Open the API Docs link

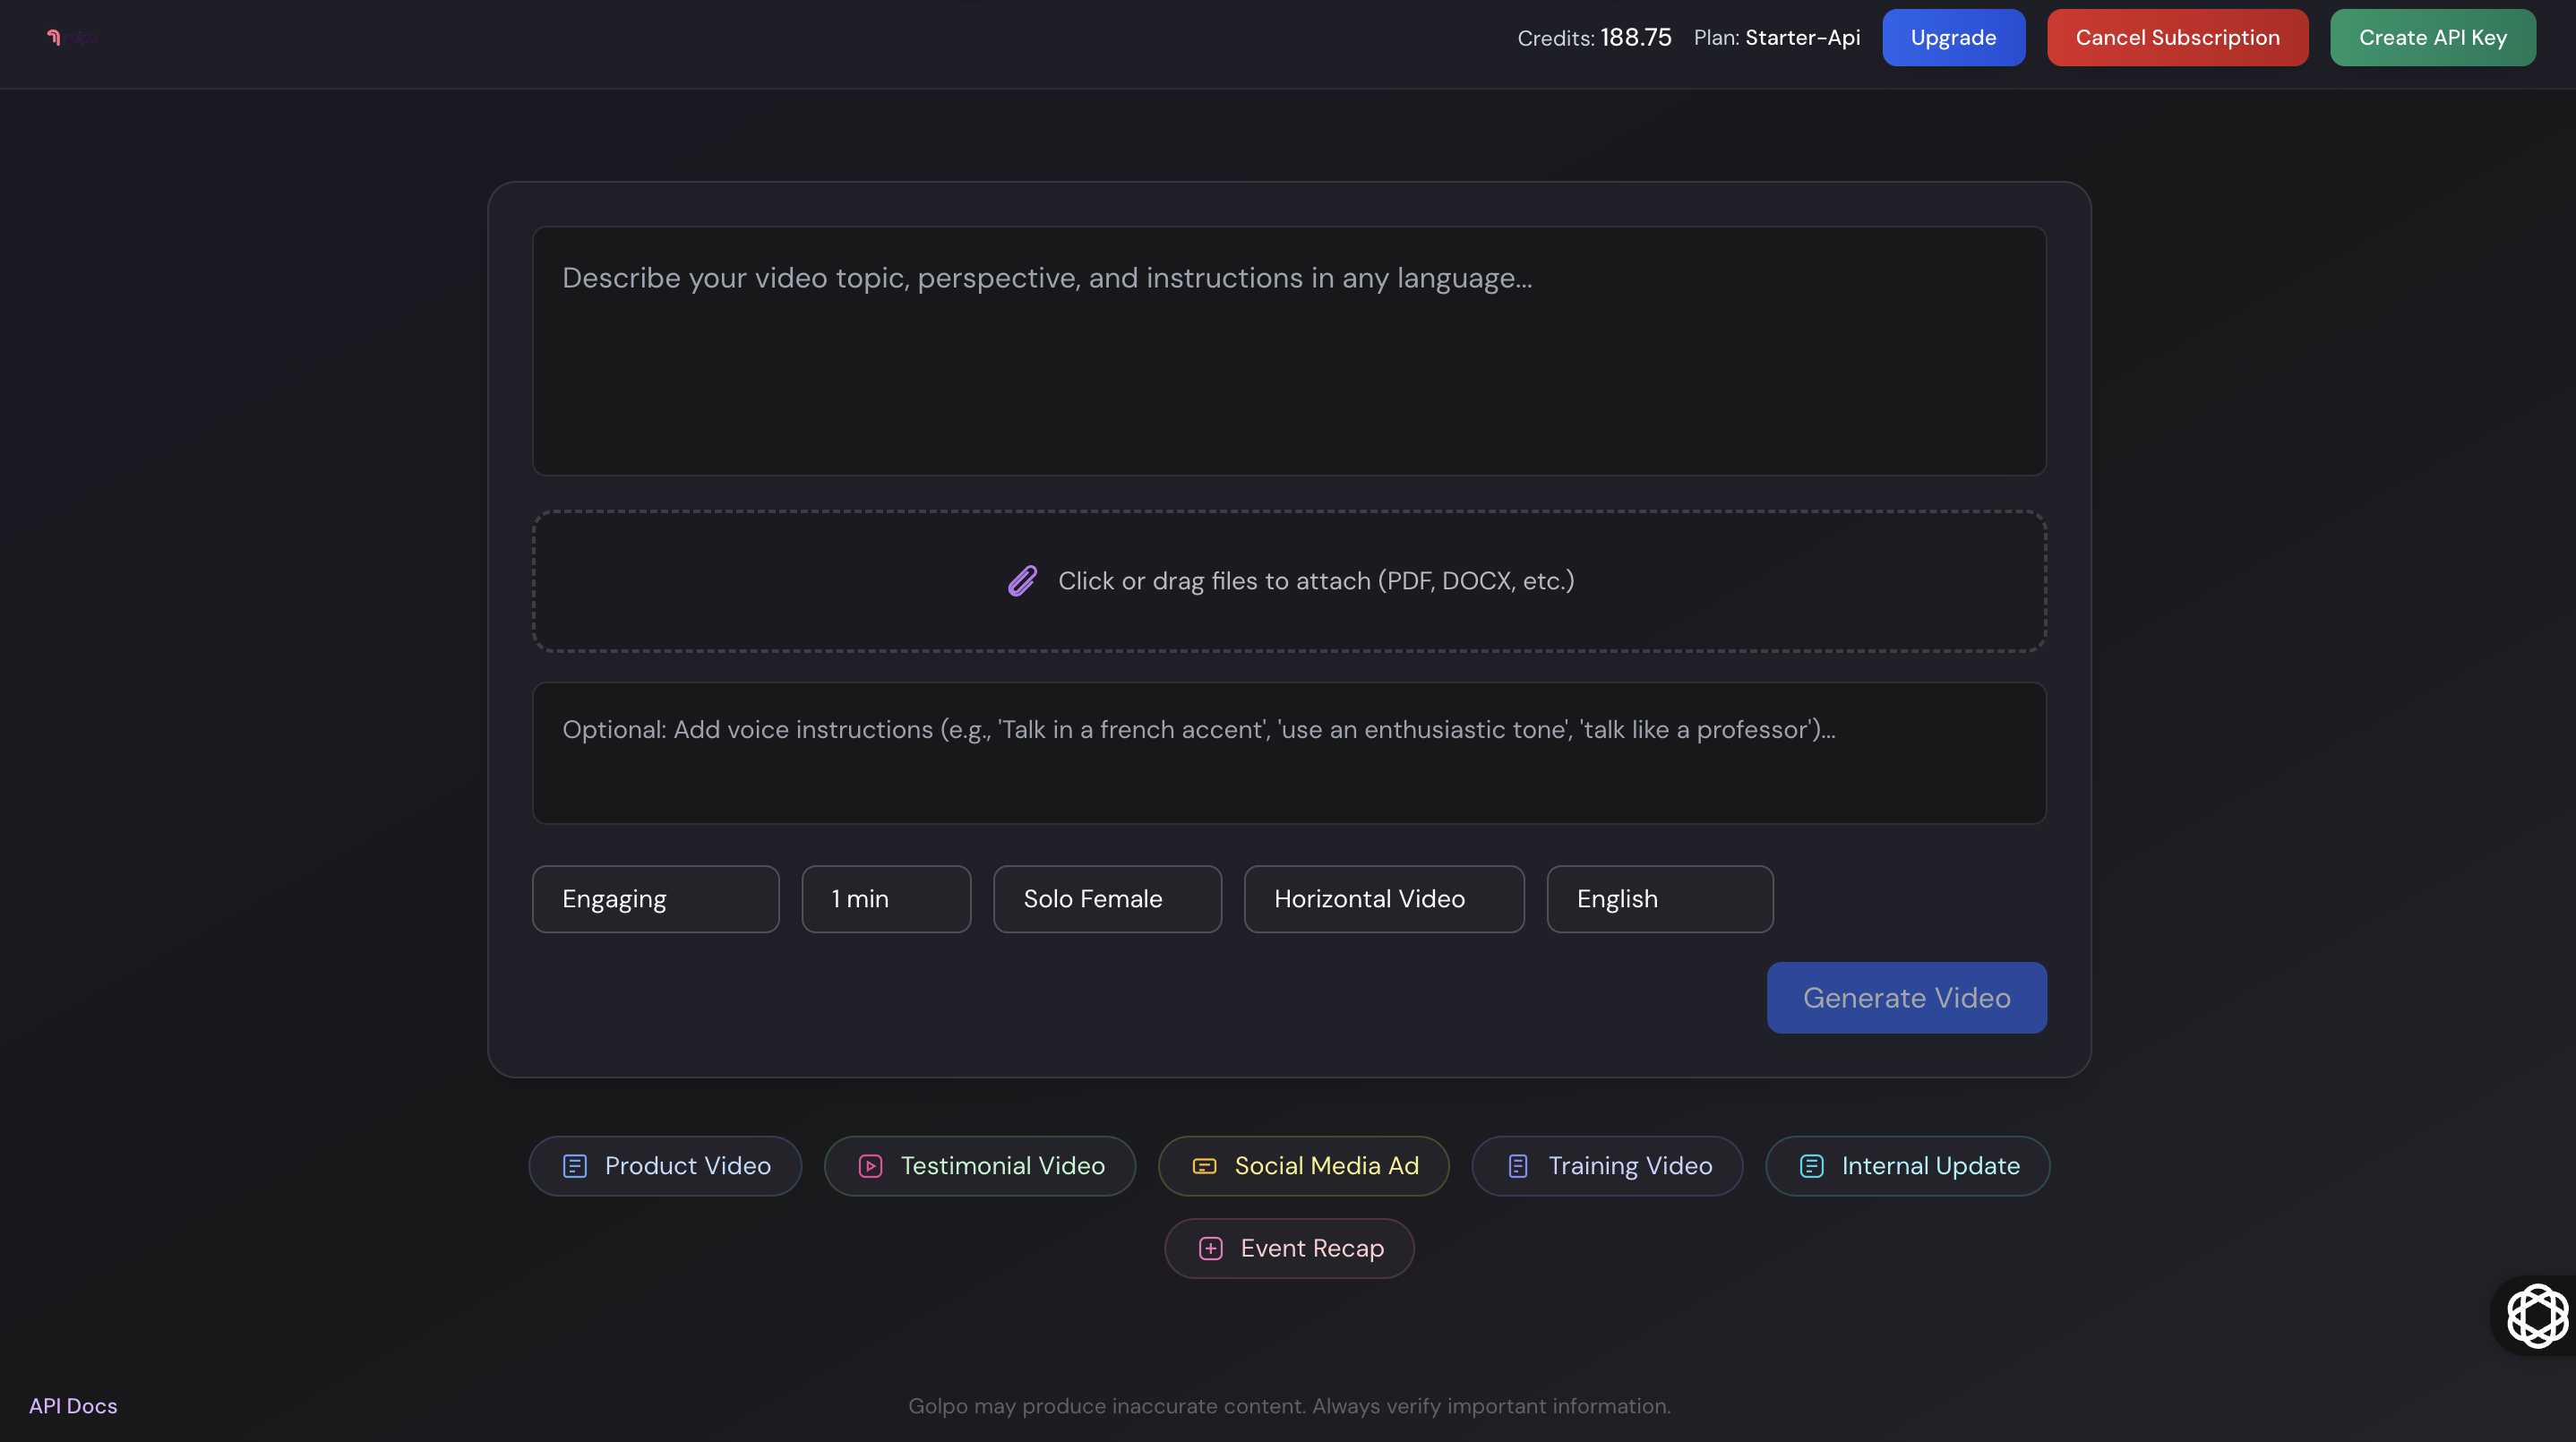click(73, 1406)
